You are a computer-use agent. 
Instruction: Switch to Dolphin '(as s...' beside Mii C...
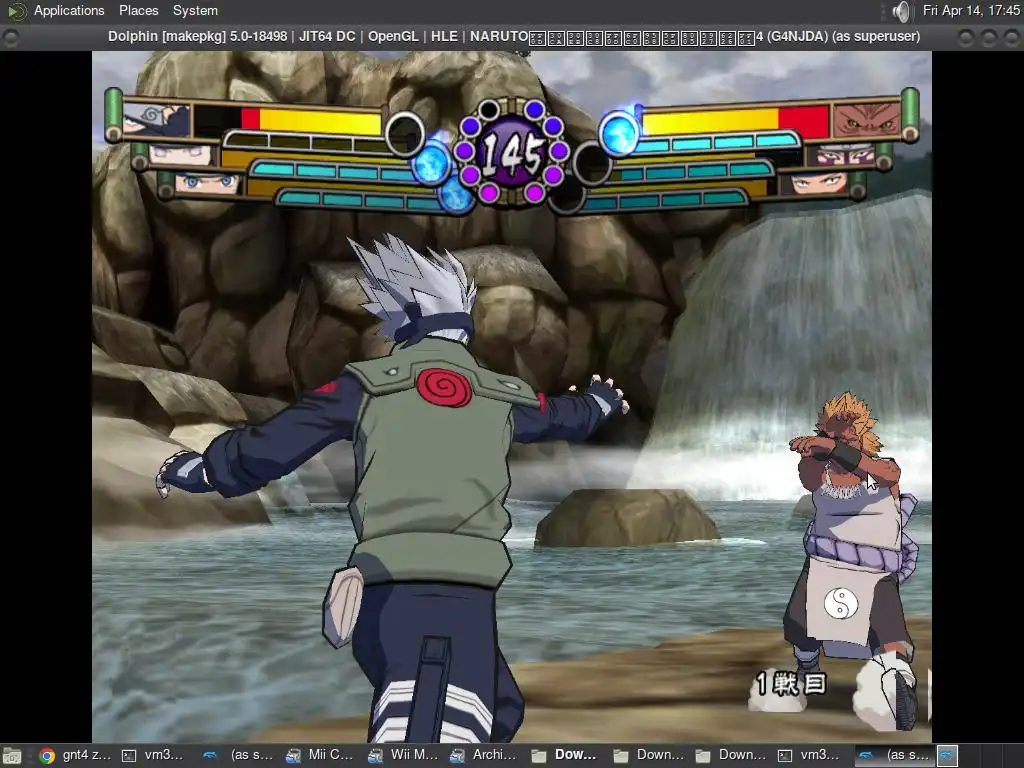[x=238, y=755]
